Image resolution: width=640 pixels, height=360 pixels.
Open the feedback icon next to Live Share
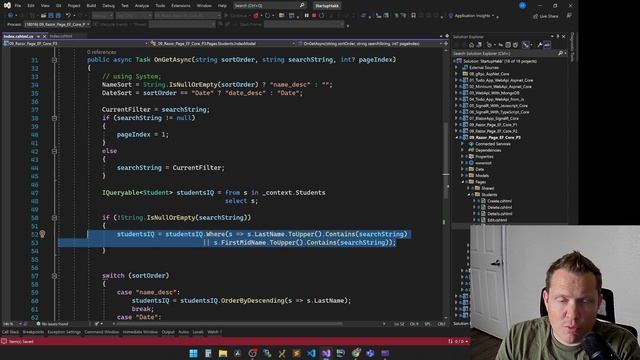pos(569,16)
